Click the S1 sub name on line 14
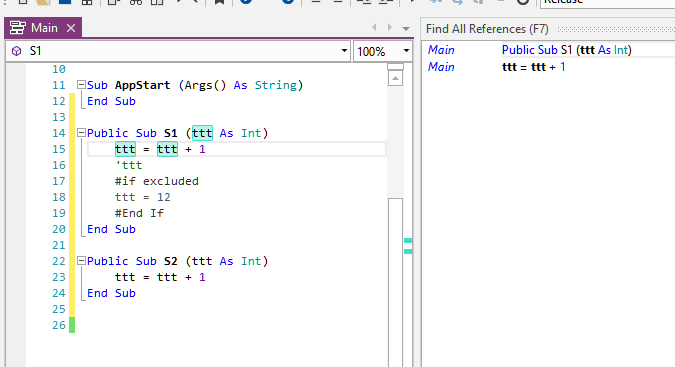675x367 pixels. pos(170,133)
